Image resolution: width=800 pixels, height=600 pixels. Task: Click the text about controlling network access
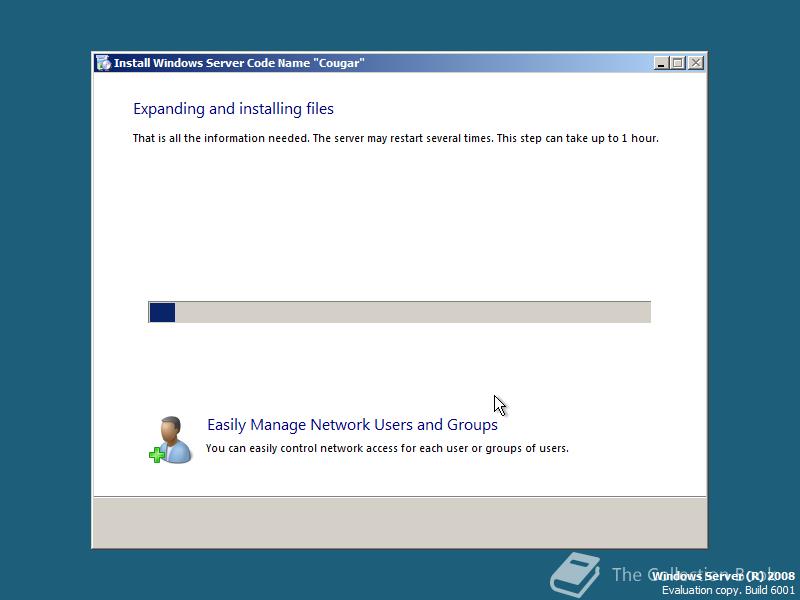click(x=387, y=448)
